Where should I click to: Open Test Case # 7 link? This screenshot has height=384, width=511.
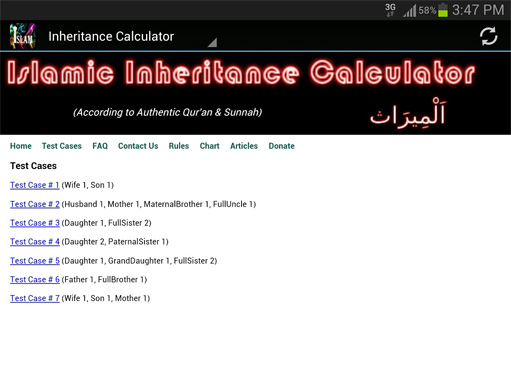click(35, 298)
